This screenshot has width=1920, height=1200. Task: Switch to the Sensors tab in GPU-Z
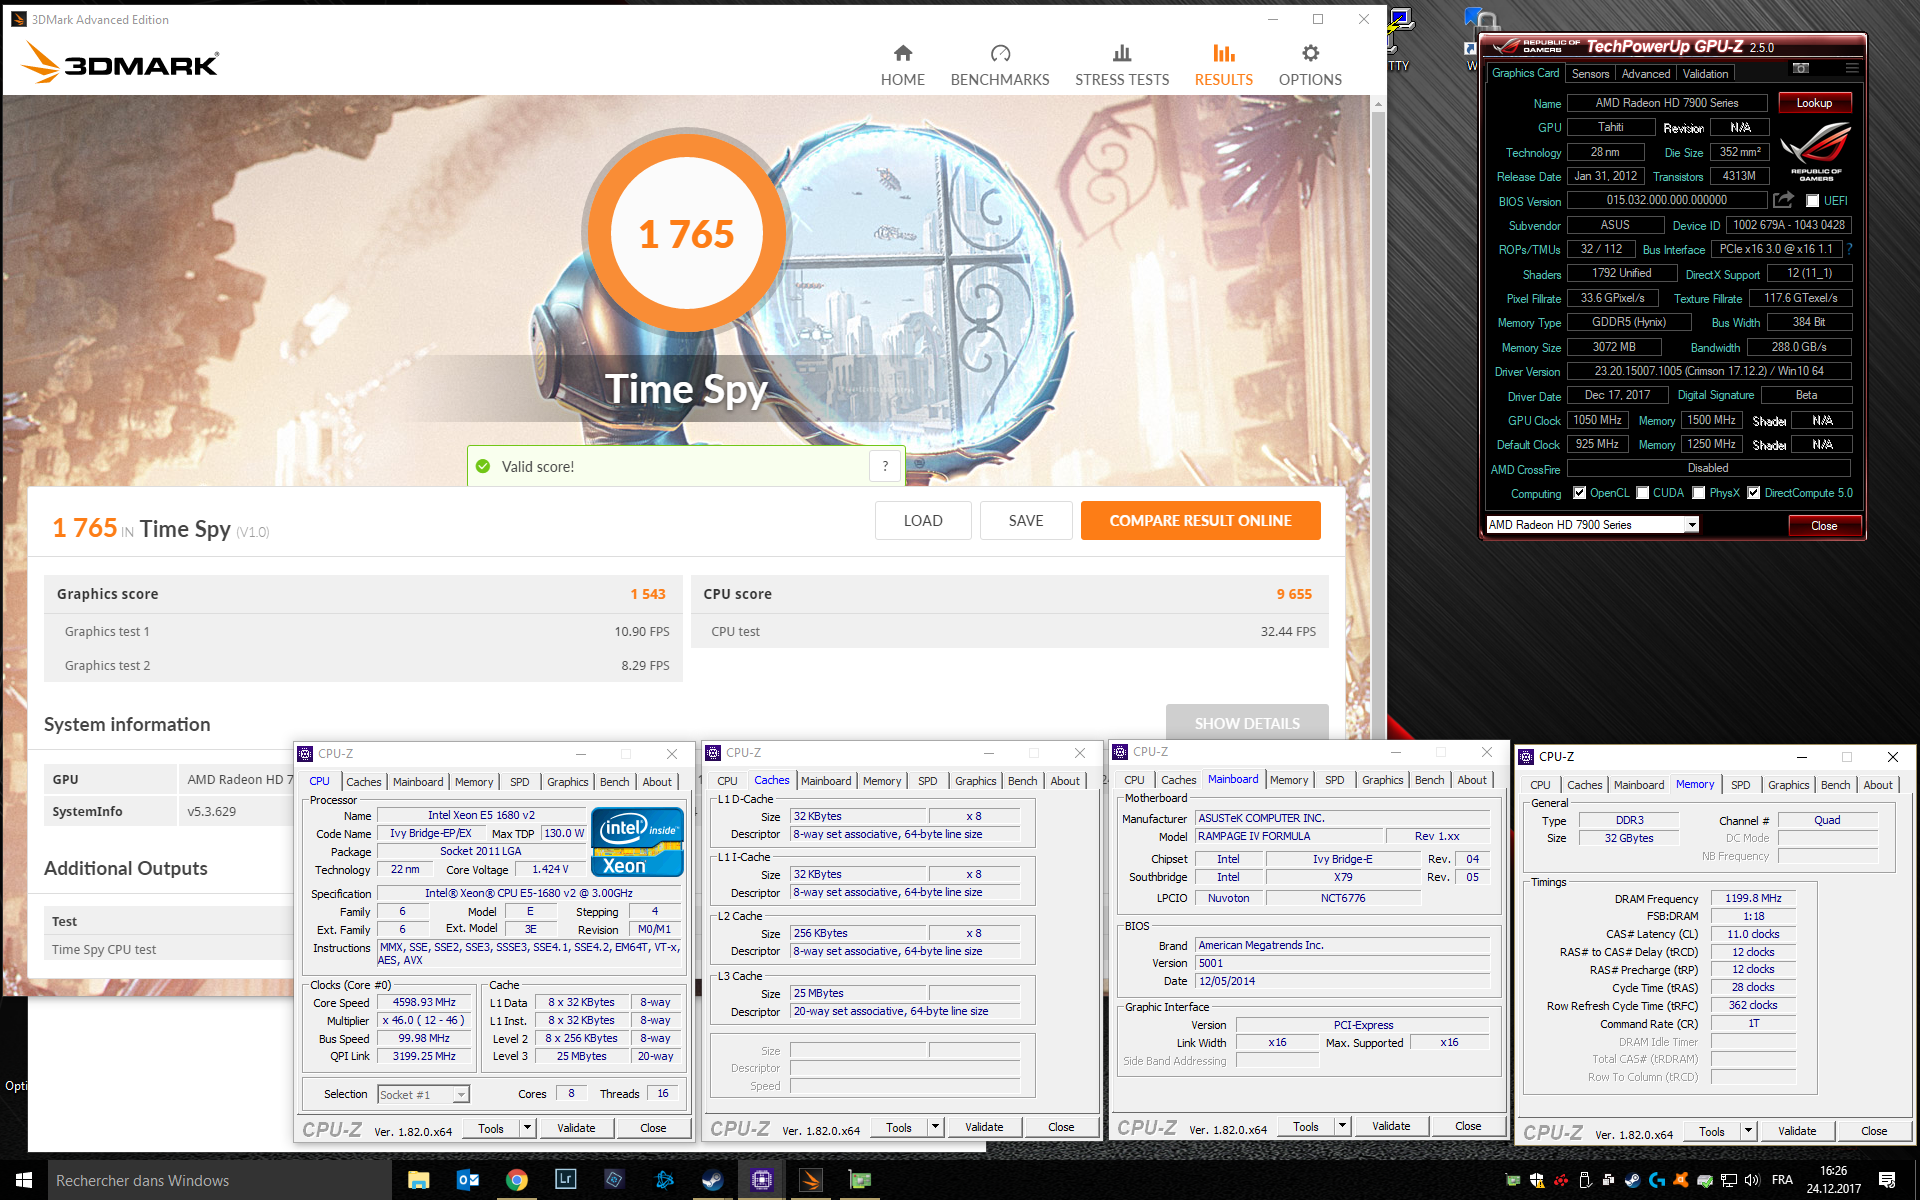(x=1590, y=74)
